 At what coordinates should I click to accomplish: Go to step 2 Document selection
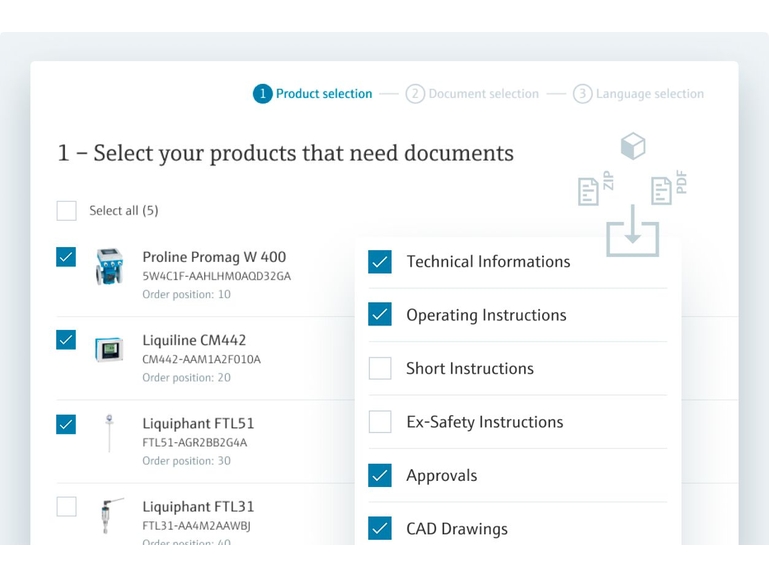472,94
